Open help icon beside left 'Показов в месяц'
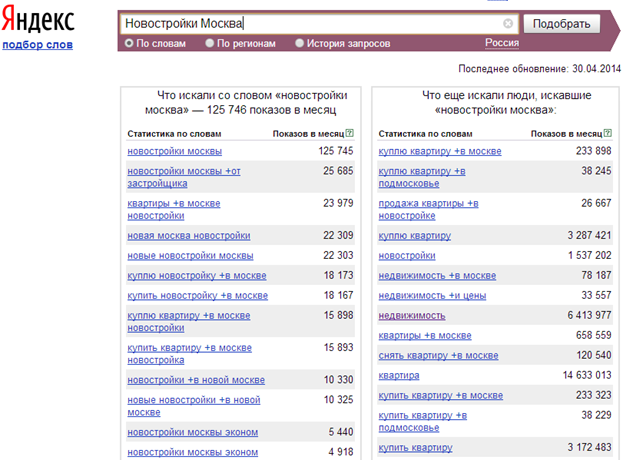The image size is (623, 460). (349, 133)
